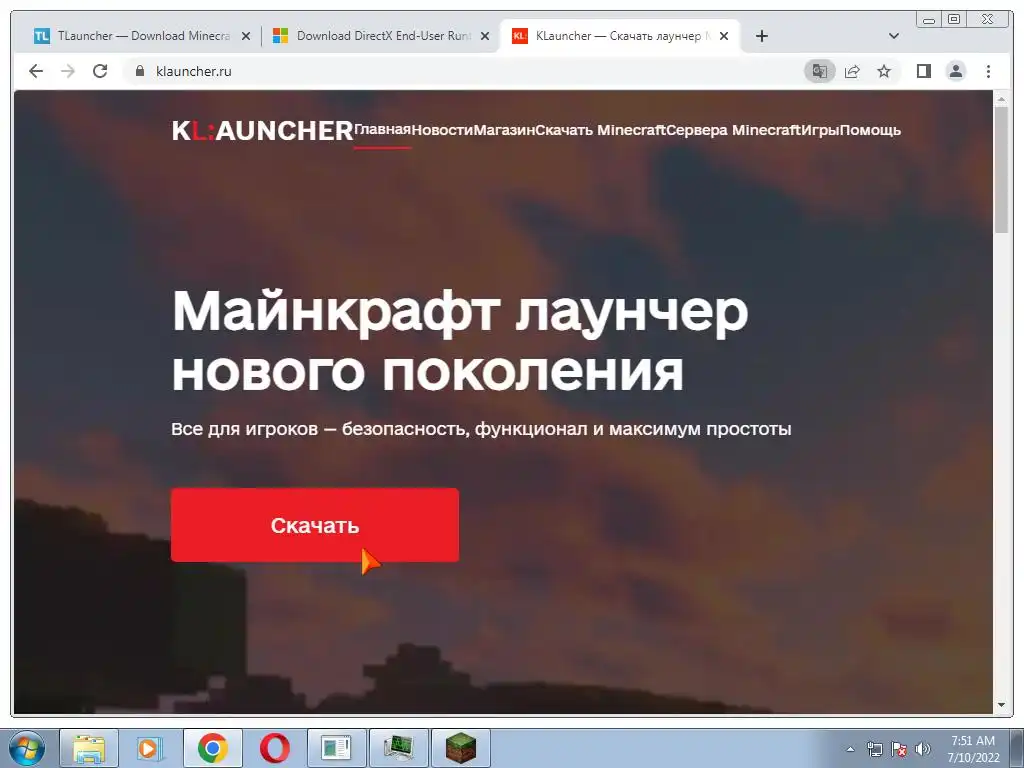Open Windows Explorer from taskbar
The height and width of the screenshot is (768, 1024).
coord(89,748)
